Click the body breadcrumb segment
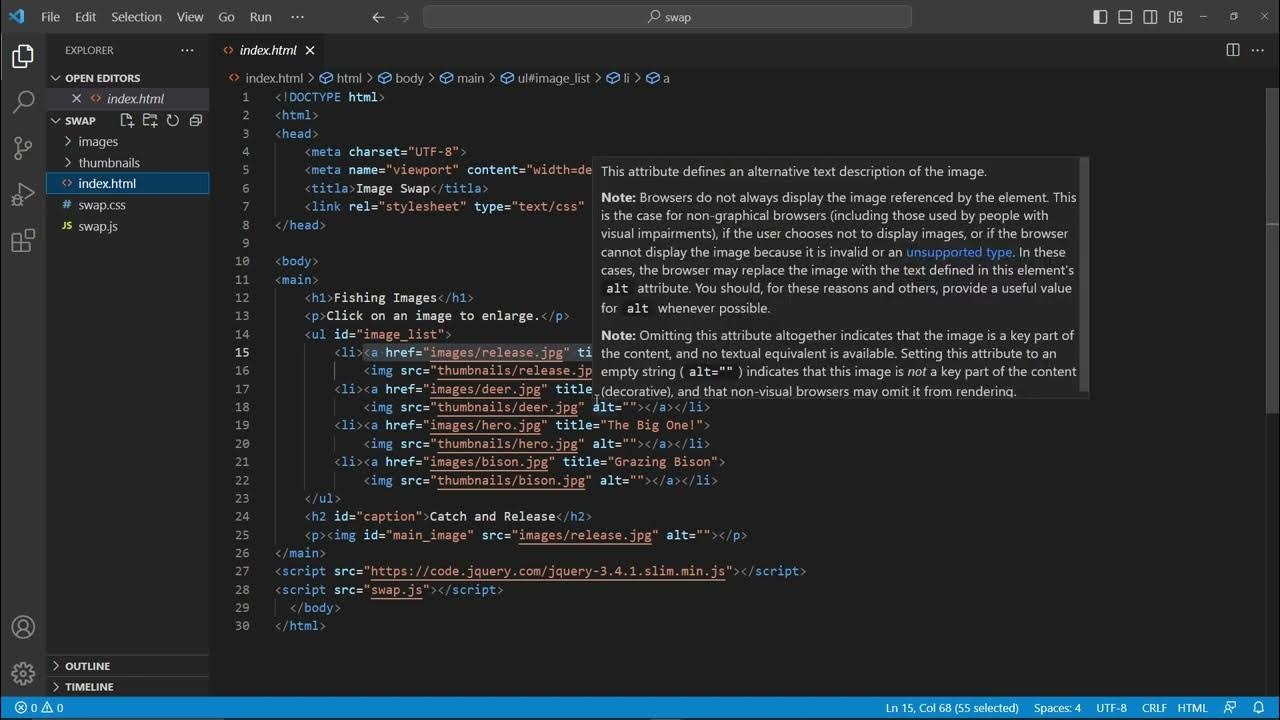Viewport: 1280px width, 720px height. tap(401, 78)
